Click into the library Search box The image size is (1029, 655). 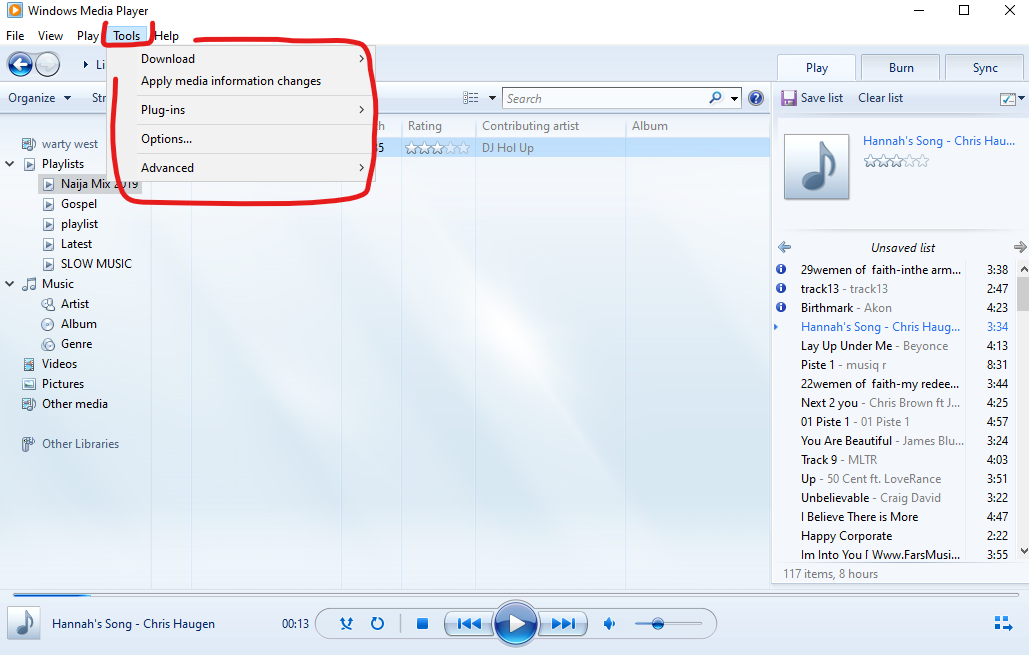click(x=605, y=98)
